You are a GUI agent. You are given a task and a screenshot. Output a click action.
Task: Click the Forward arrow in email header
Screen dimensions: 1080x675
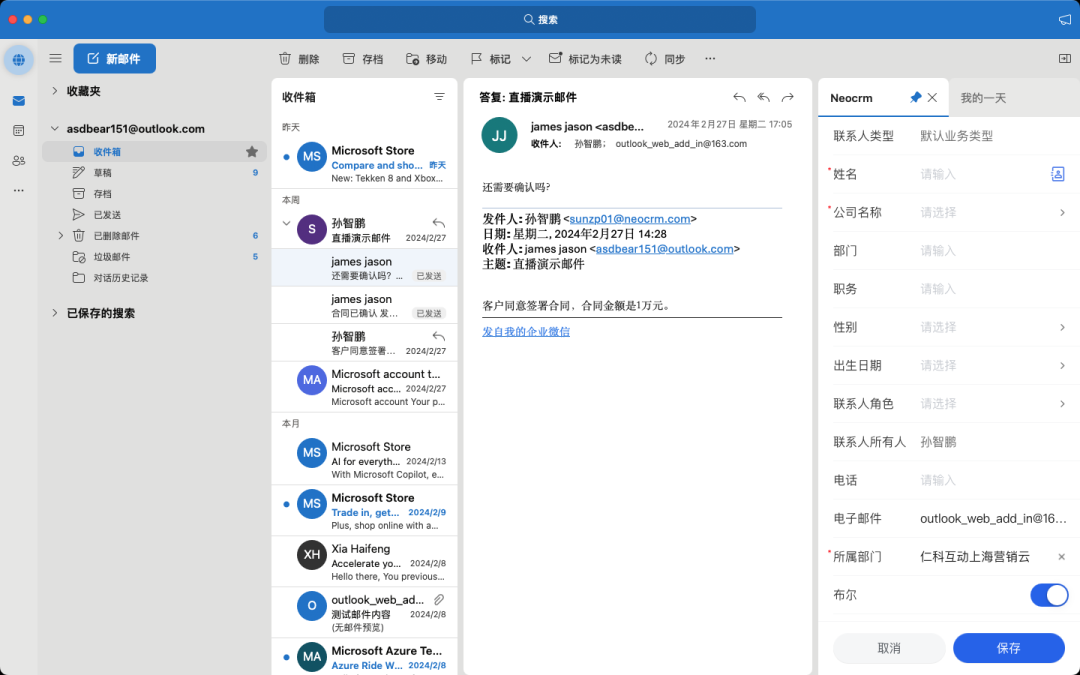[788, 97]
